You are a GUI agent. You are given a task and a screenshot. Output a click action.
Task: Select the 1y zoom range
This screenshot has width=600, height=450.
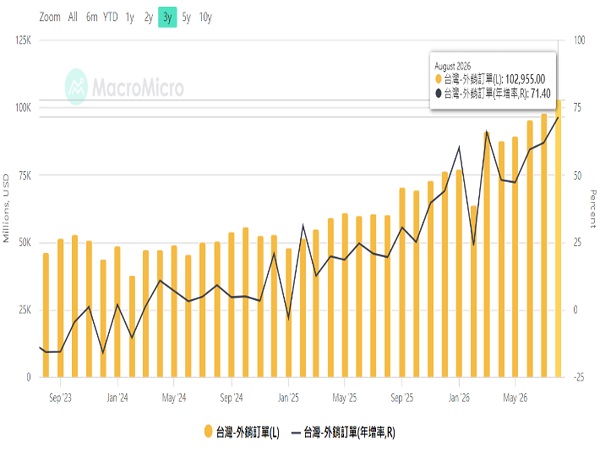coord(130,17)
